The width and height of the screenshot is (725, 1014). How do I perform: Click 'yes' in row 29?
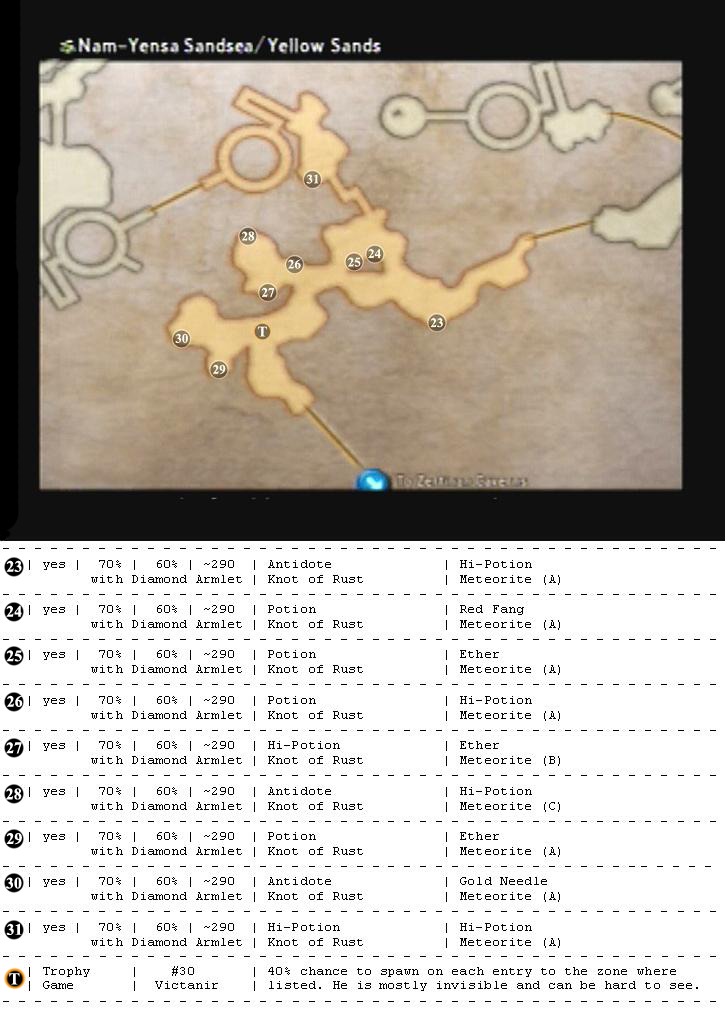point(54,836)
